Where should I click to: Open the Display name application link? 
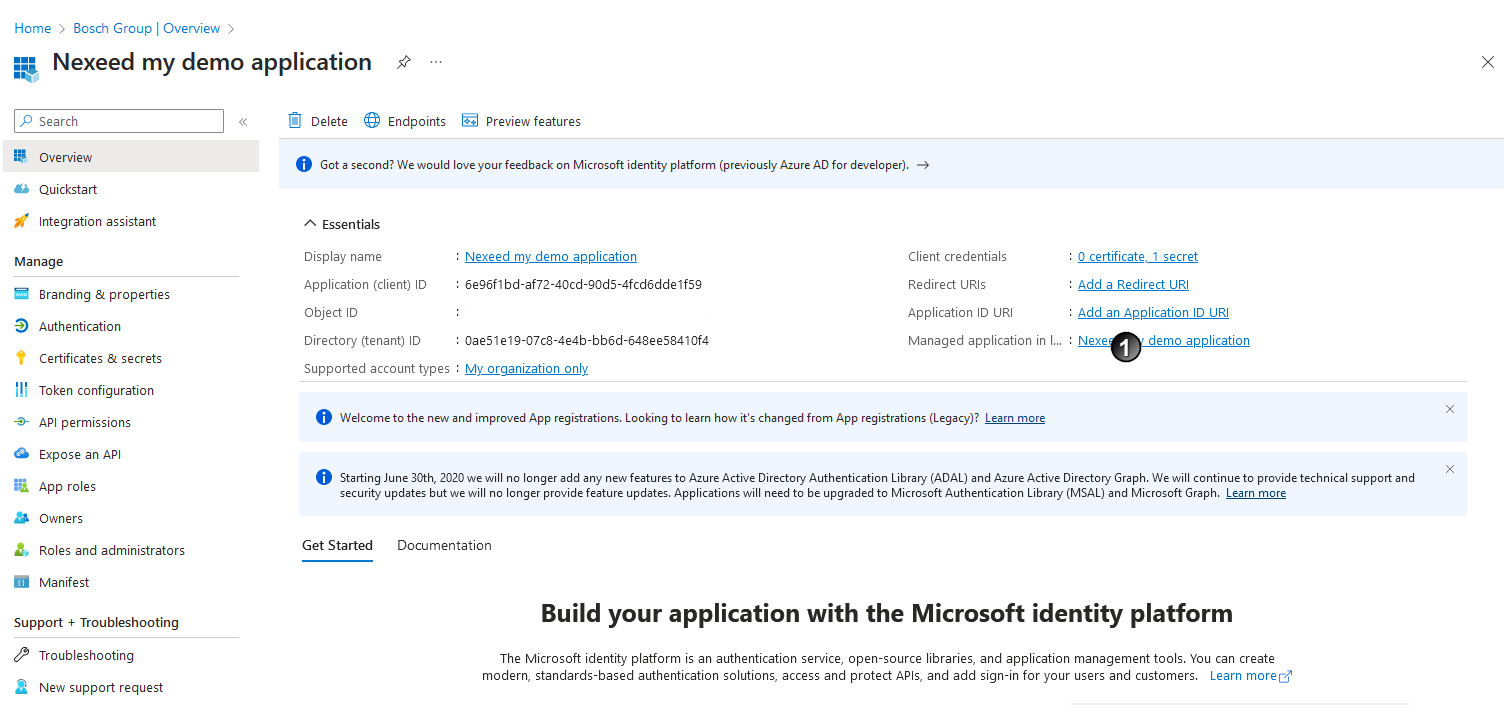(x=551, y=257)
